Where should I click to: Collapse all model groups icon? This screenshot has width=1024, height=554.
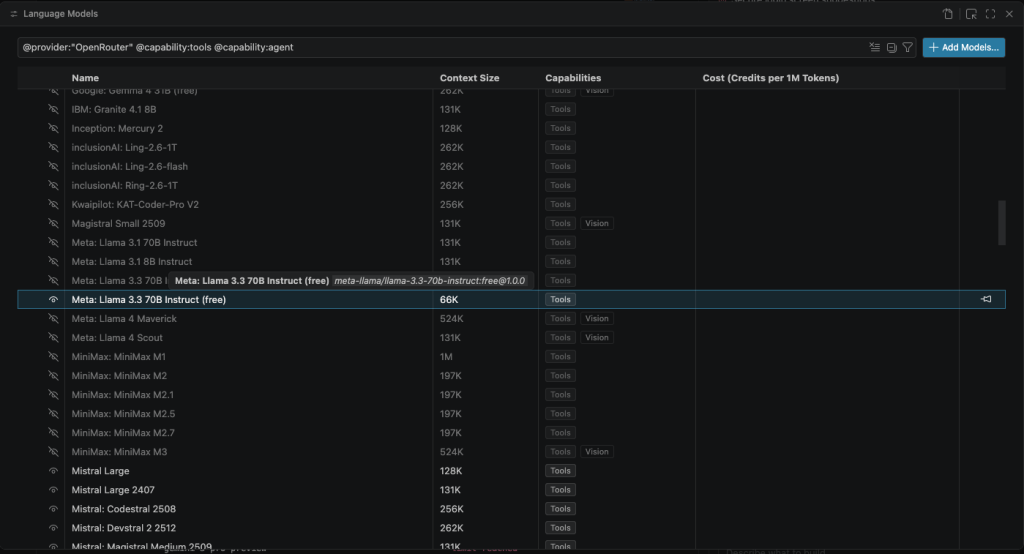(891, 47)
